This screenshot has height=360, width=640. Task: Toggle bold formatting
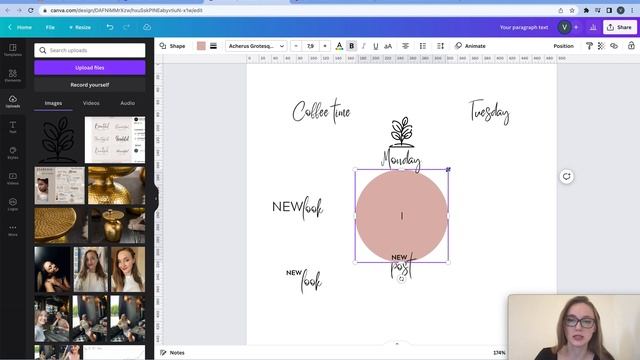coord(351,46)
